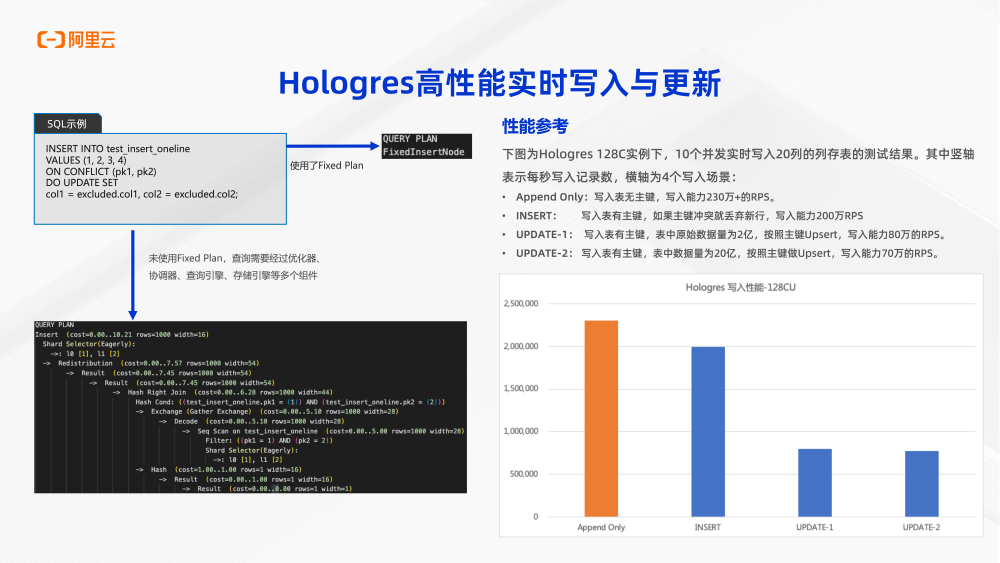
Task: Select the line INSERT INTO test_insert_oneline
Action: tap(117, 149)
